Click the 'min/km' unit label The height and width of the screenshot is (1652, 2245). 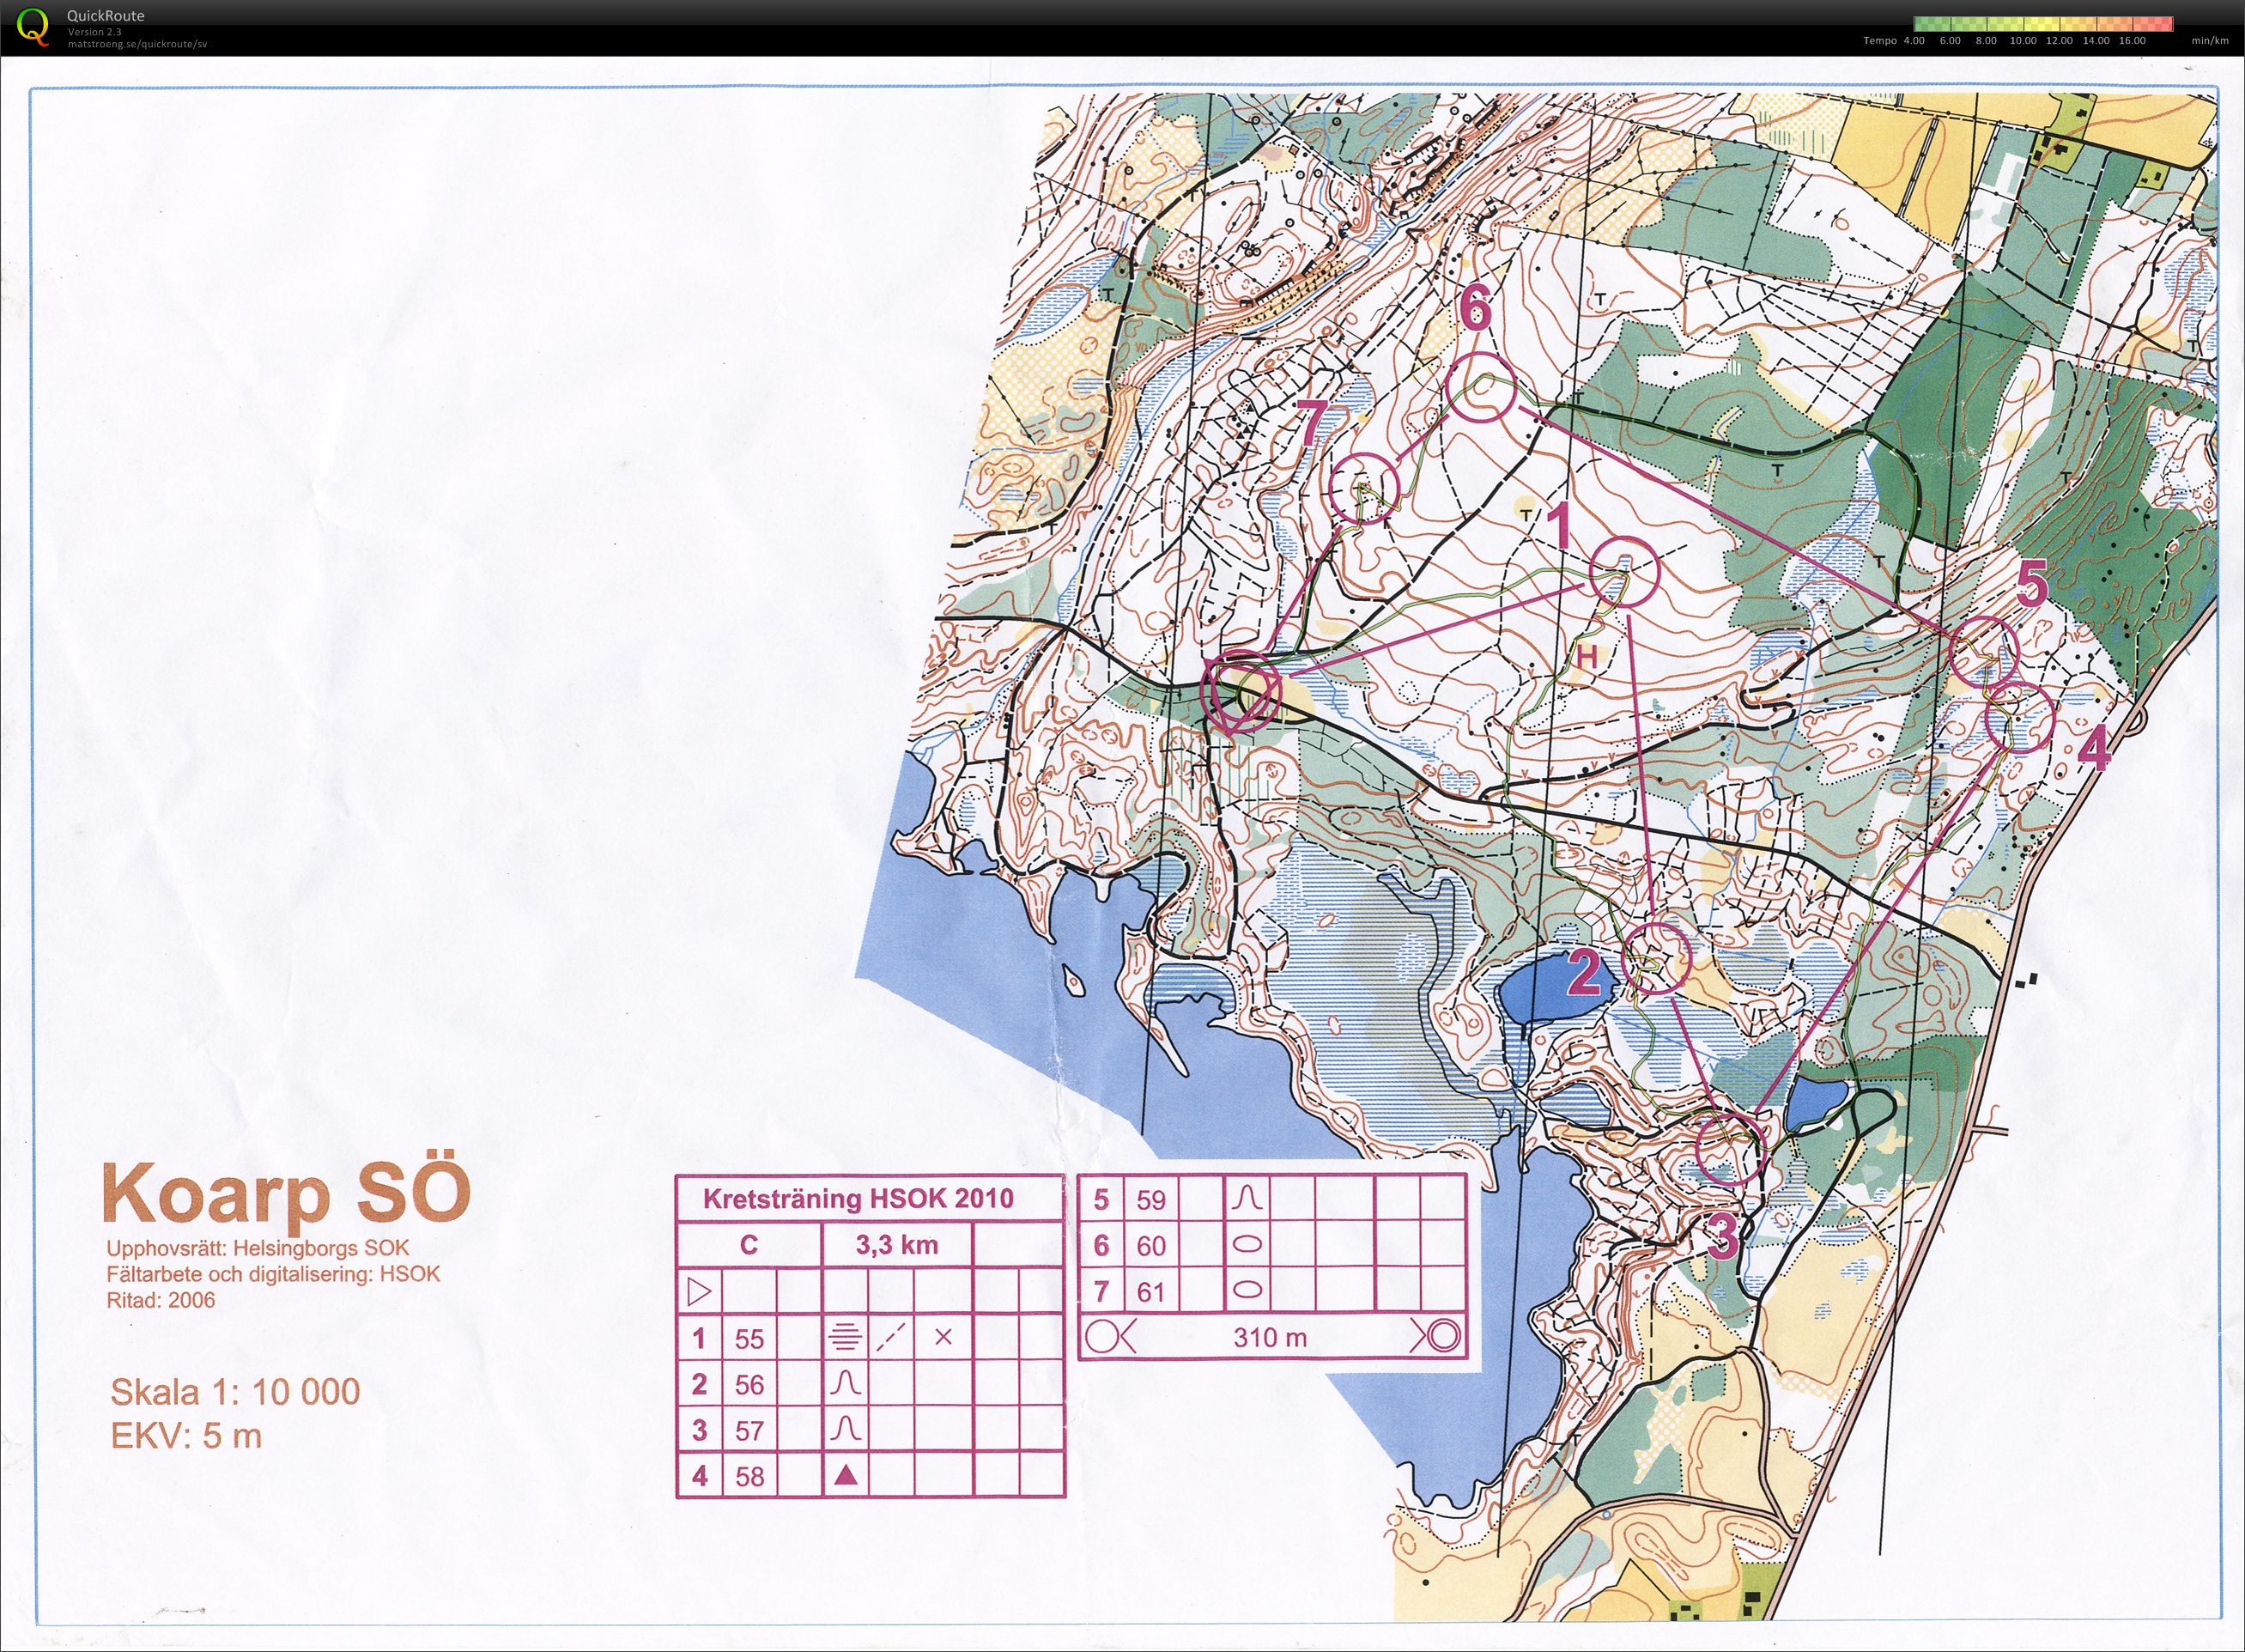tap(2210, 41)
